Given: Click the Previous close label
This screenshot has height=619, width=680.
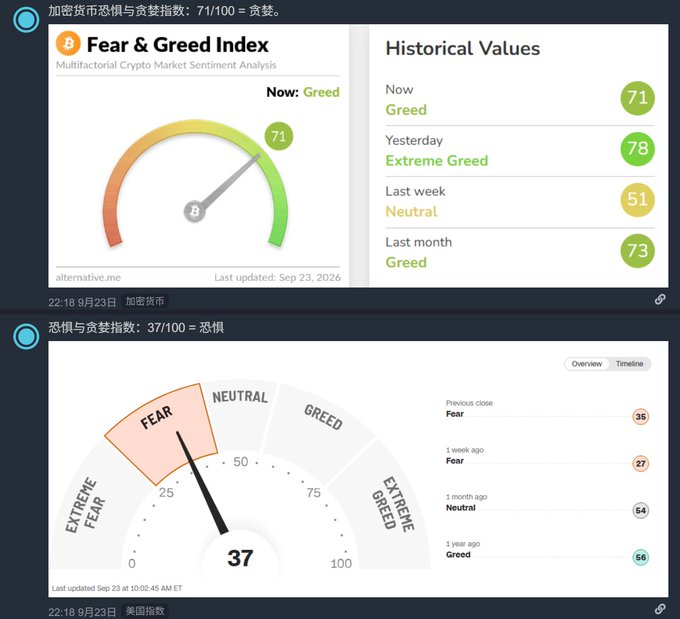Looking at the screenshot, I should 469,403.
